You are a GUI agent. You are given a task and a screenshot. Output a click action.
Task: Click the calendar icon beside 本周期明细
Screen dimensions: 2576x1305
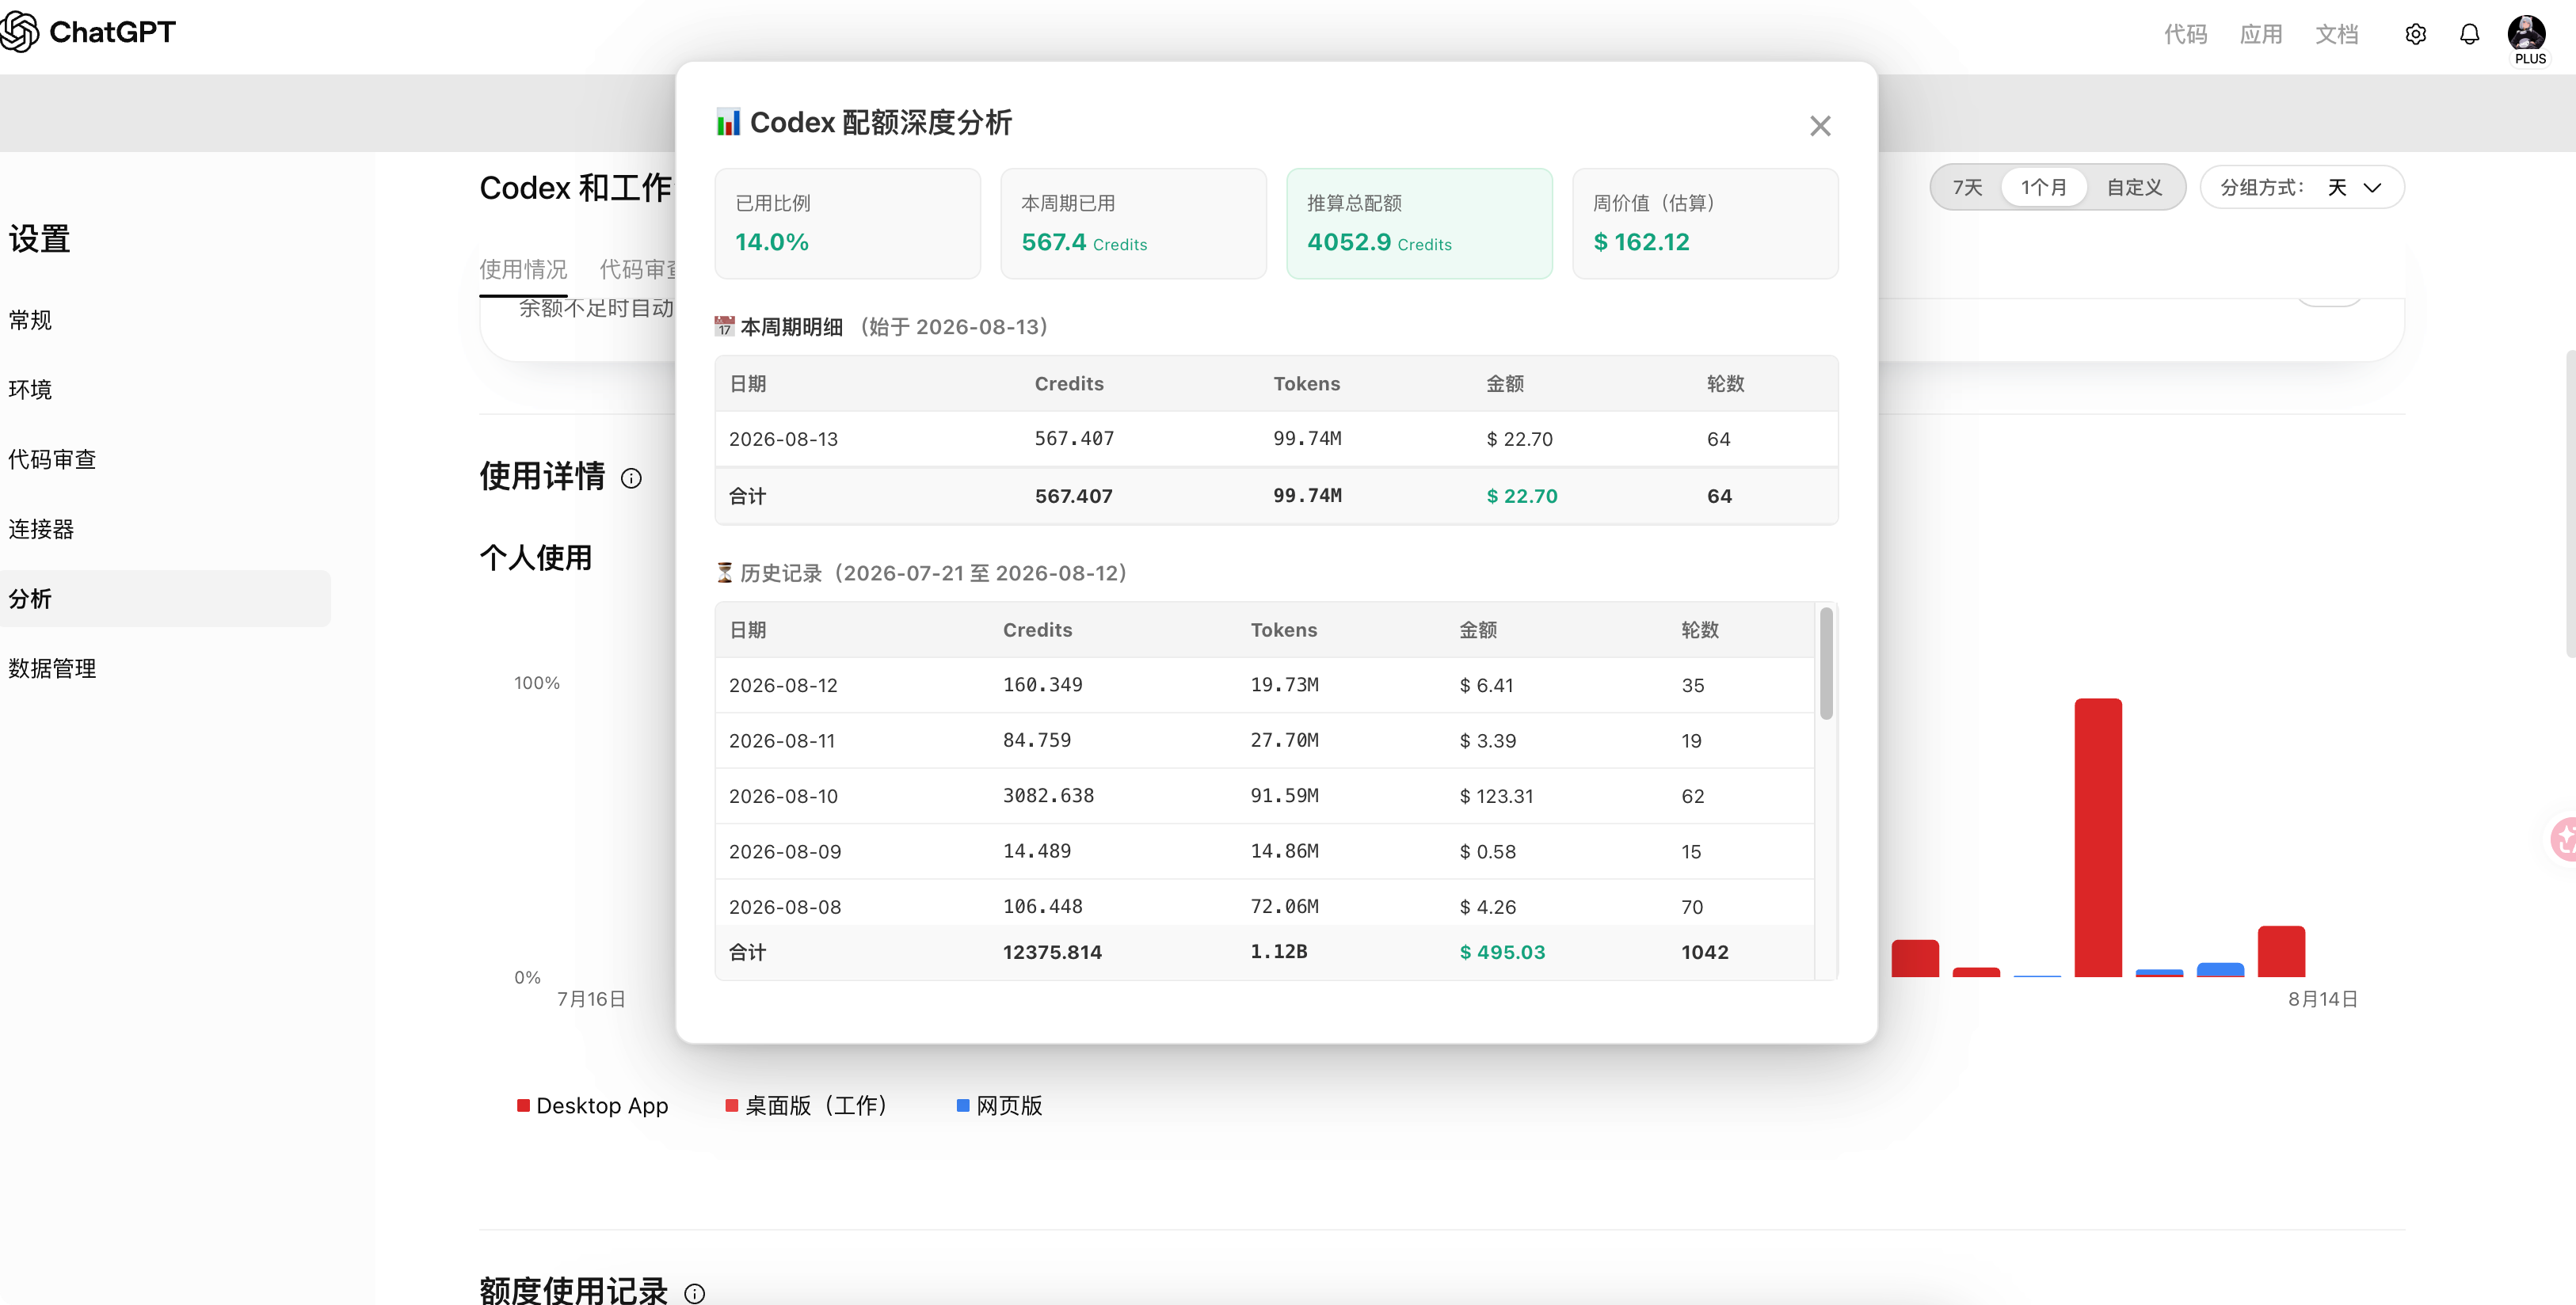724,326
